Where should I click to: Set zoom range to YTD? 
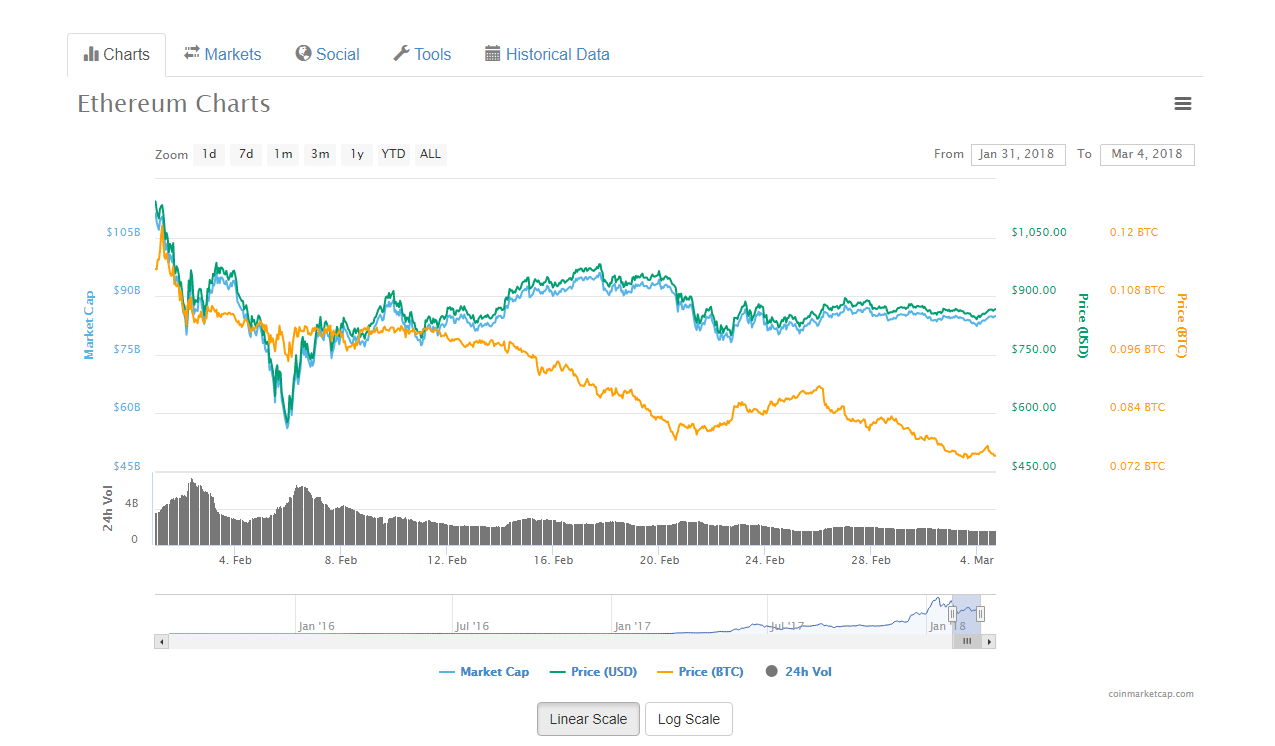pos(394,154)
